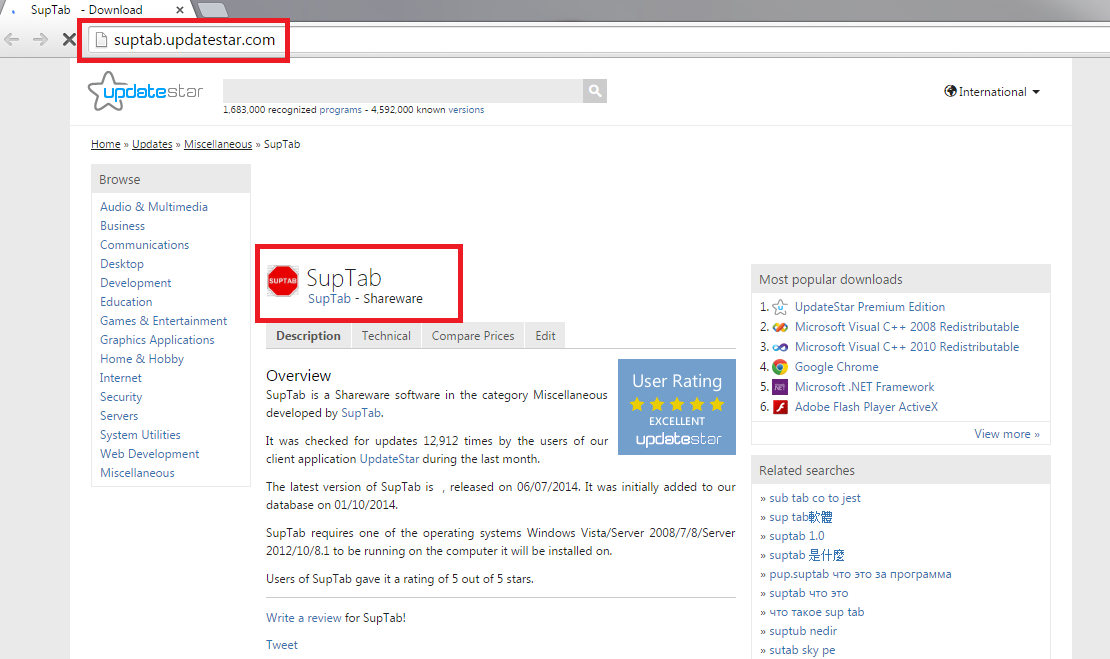Click the Google Chrome icon in popular downloads

[780, 367]
